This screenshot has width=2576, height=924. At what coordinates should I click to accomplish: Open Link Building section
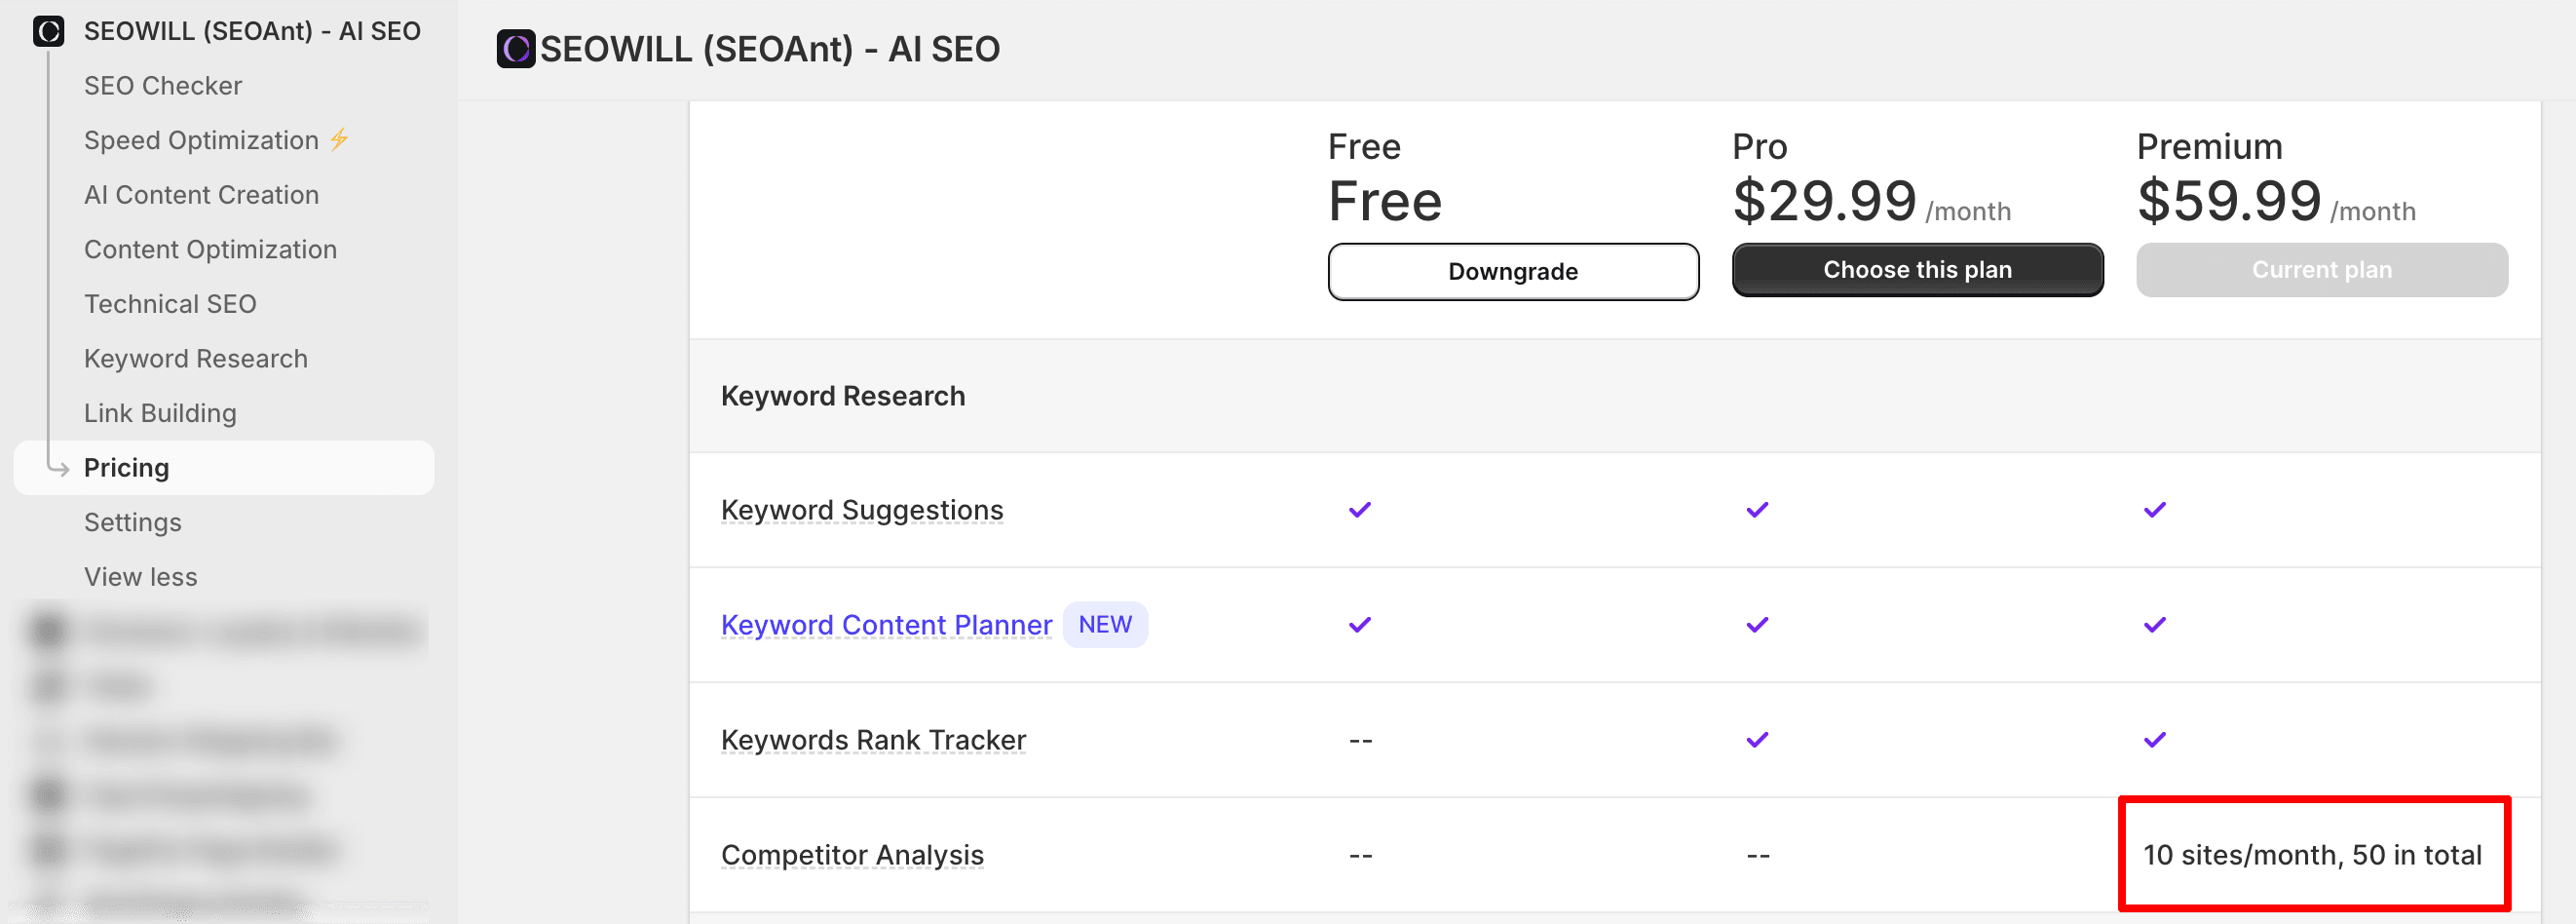(x=160, y=413)
